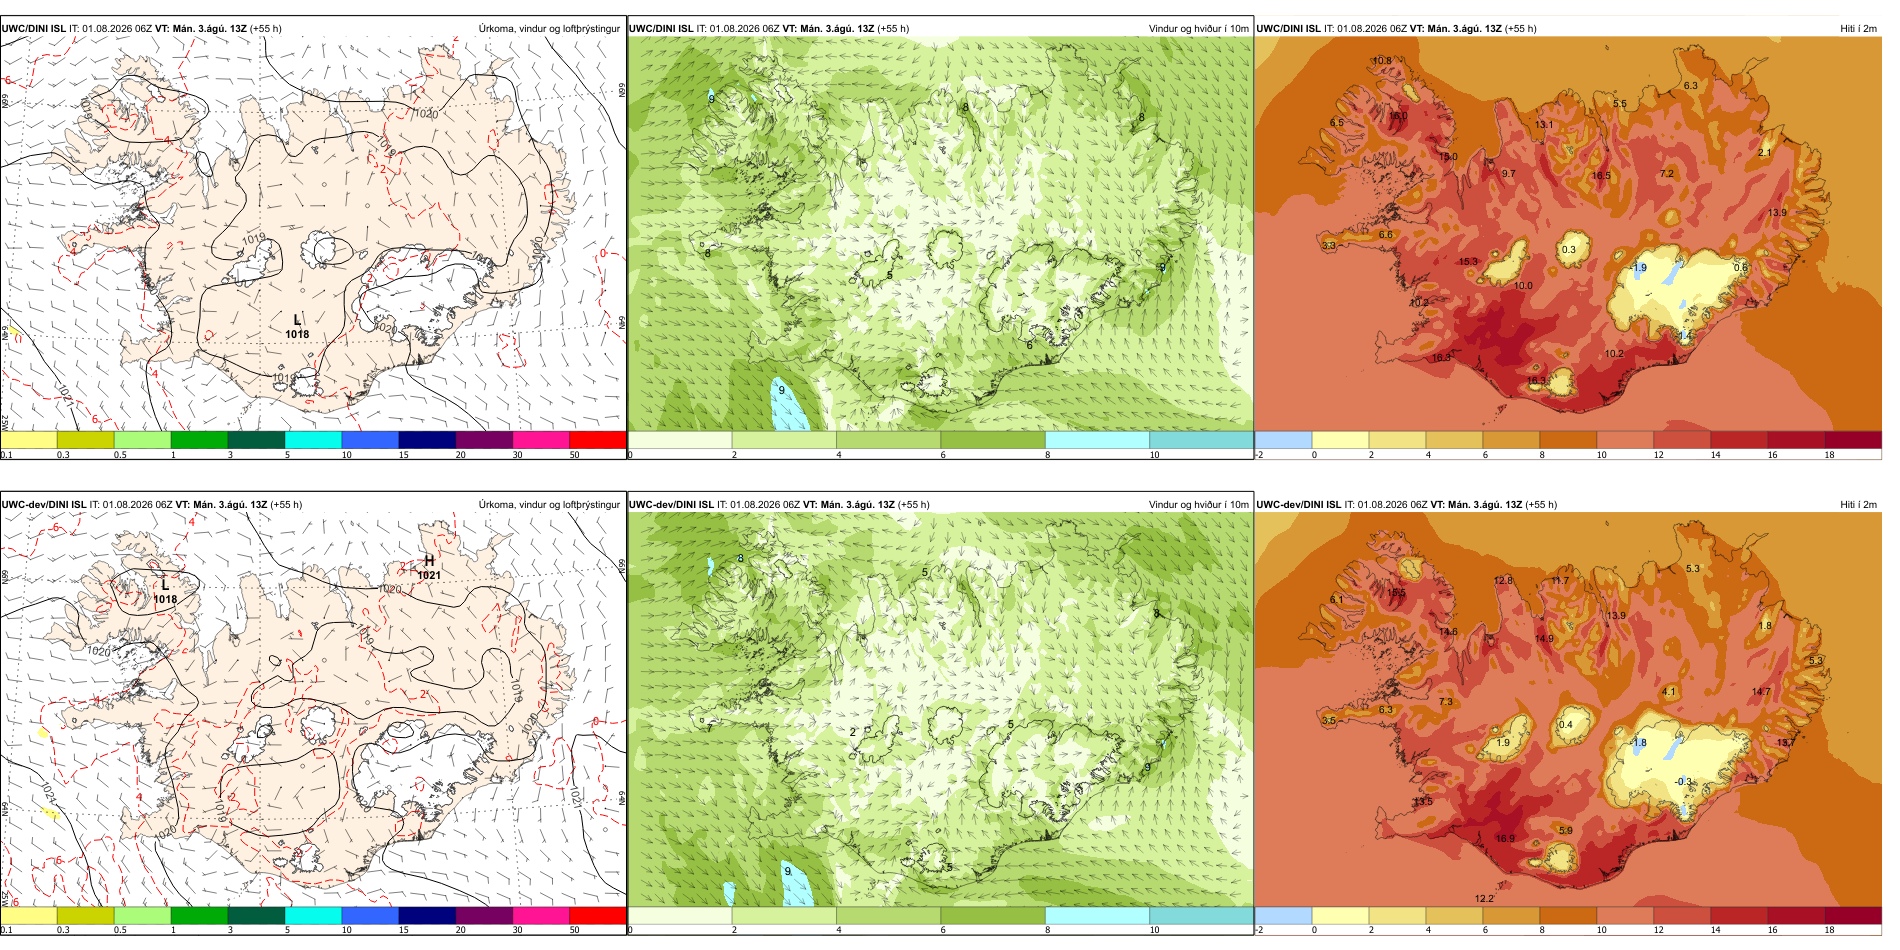The width and height of the screenshot is (1900, 950).
Task: Click the '4.1' temperature value on UWC-dev temperature map
Action: [x=1668, y=692]
